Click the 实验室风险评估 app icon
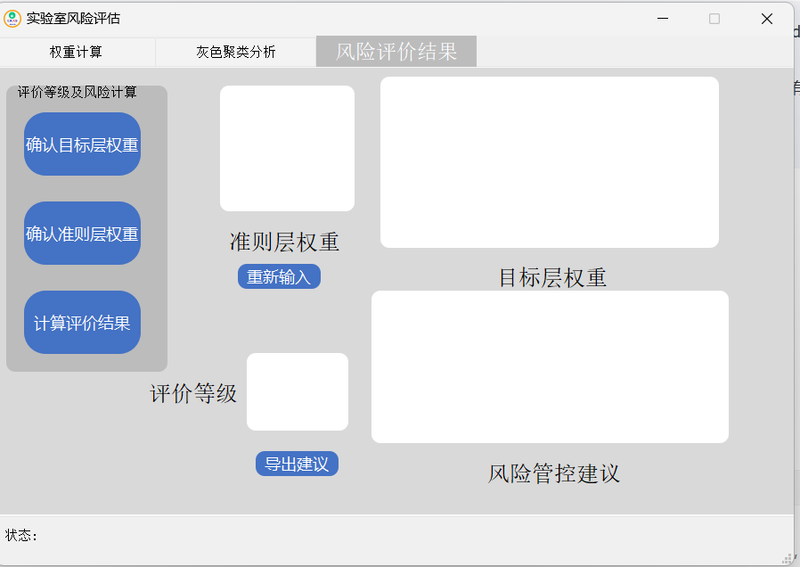This screenshot has width=800, height=567. pyautogui.click(x=12, y=18)
